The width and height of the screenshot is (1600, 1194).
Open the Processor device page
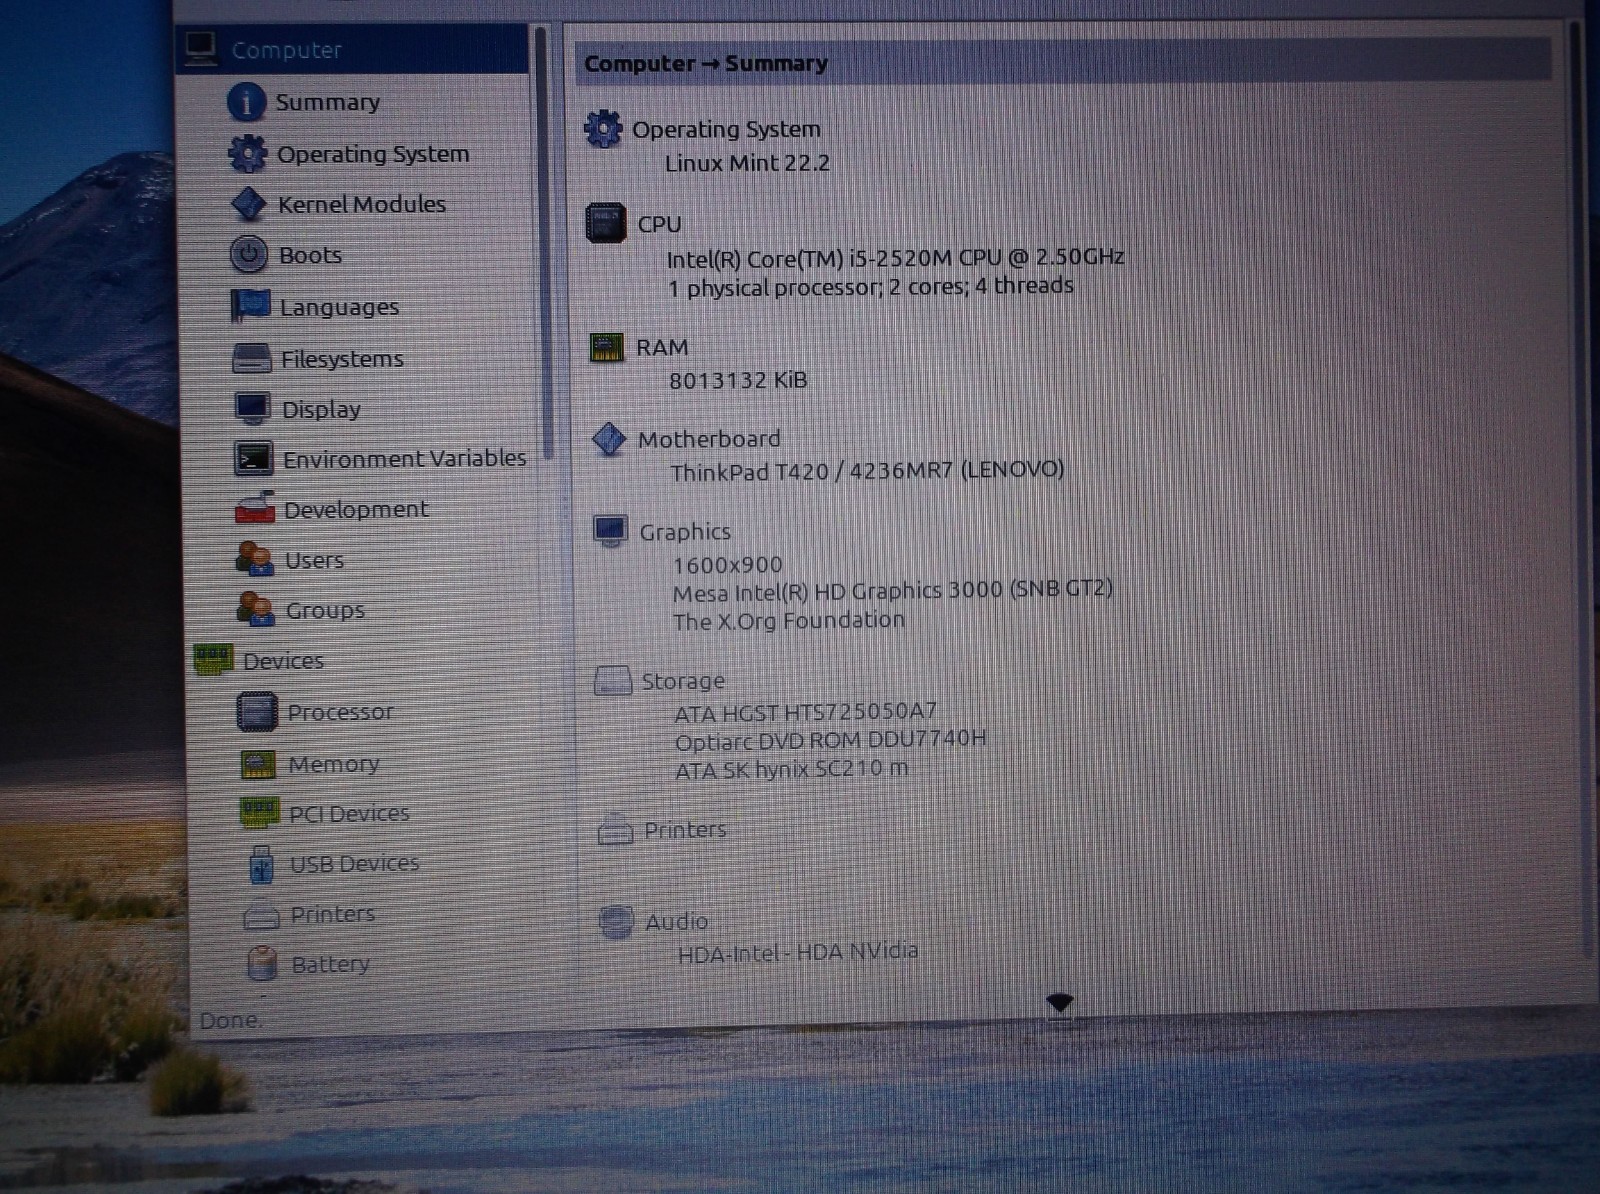340,712
